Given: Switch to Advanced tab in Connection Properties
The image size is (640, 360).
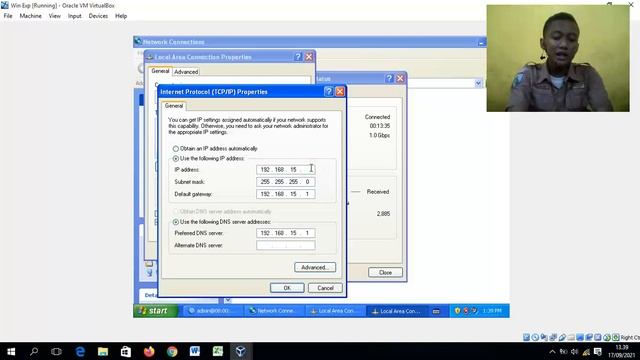Looking at the screenshot, I should point(186,72).
